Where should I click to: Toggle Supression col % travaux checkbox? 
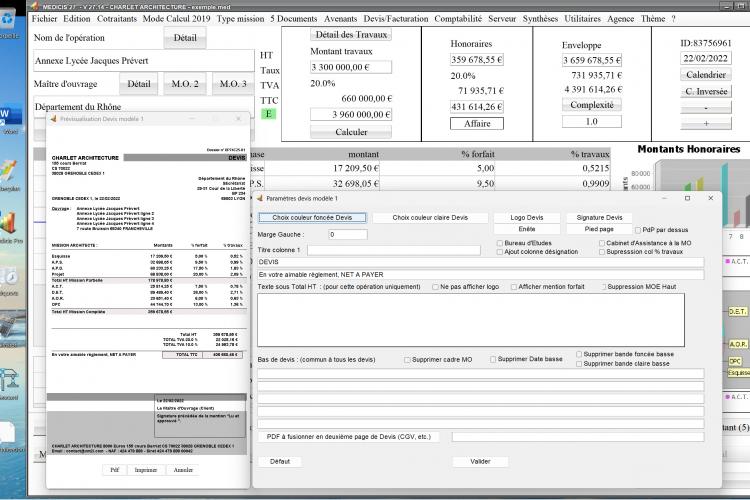pos(602,252)
